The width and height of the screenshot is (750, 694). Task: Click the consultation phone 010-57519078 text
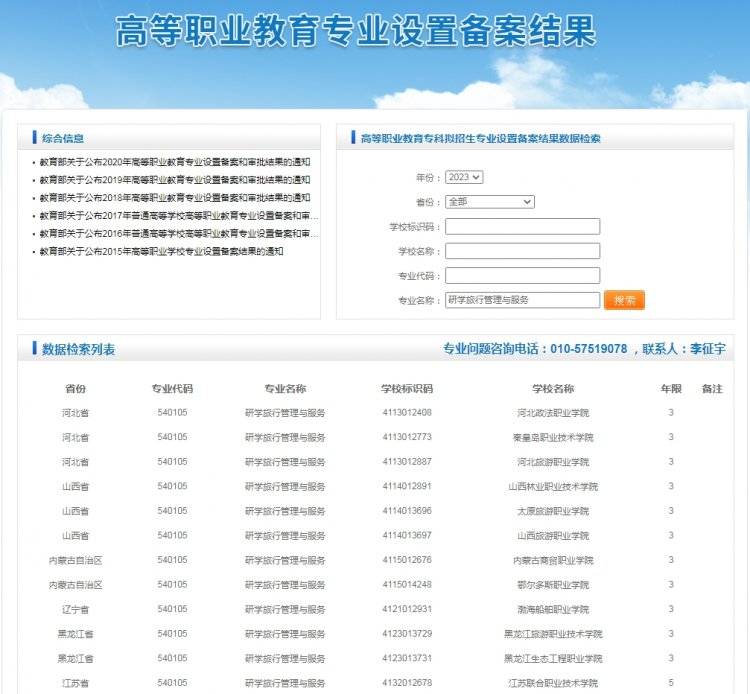click(588, 349)
